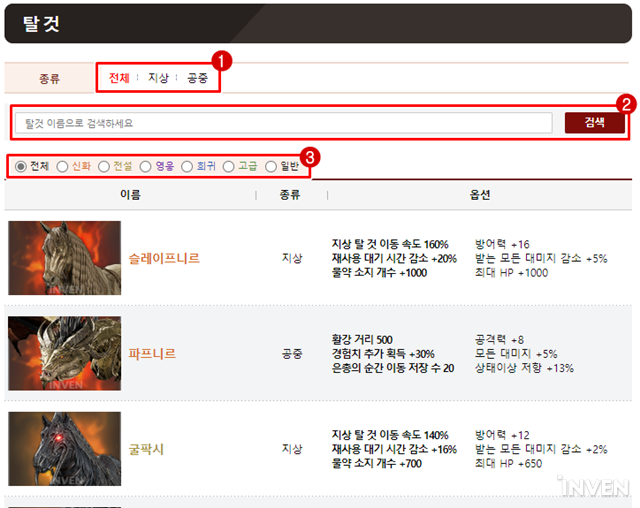Click the 파프니르 name link
Image resolution: width=640 pixels, height=508 pixels.
click(152, 354)
